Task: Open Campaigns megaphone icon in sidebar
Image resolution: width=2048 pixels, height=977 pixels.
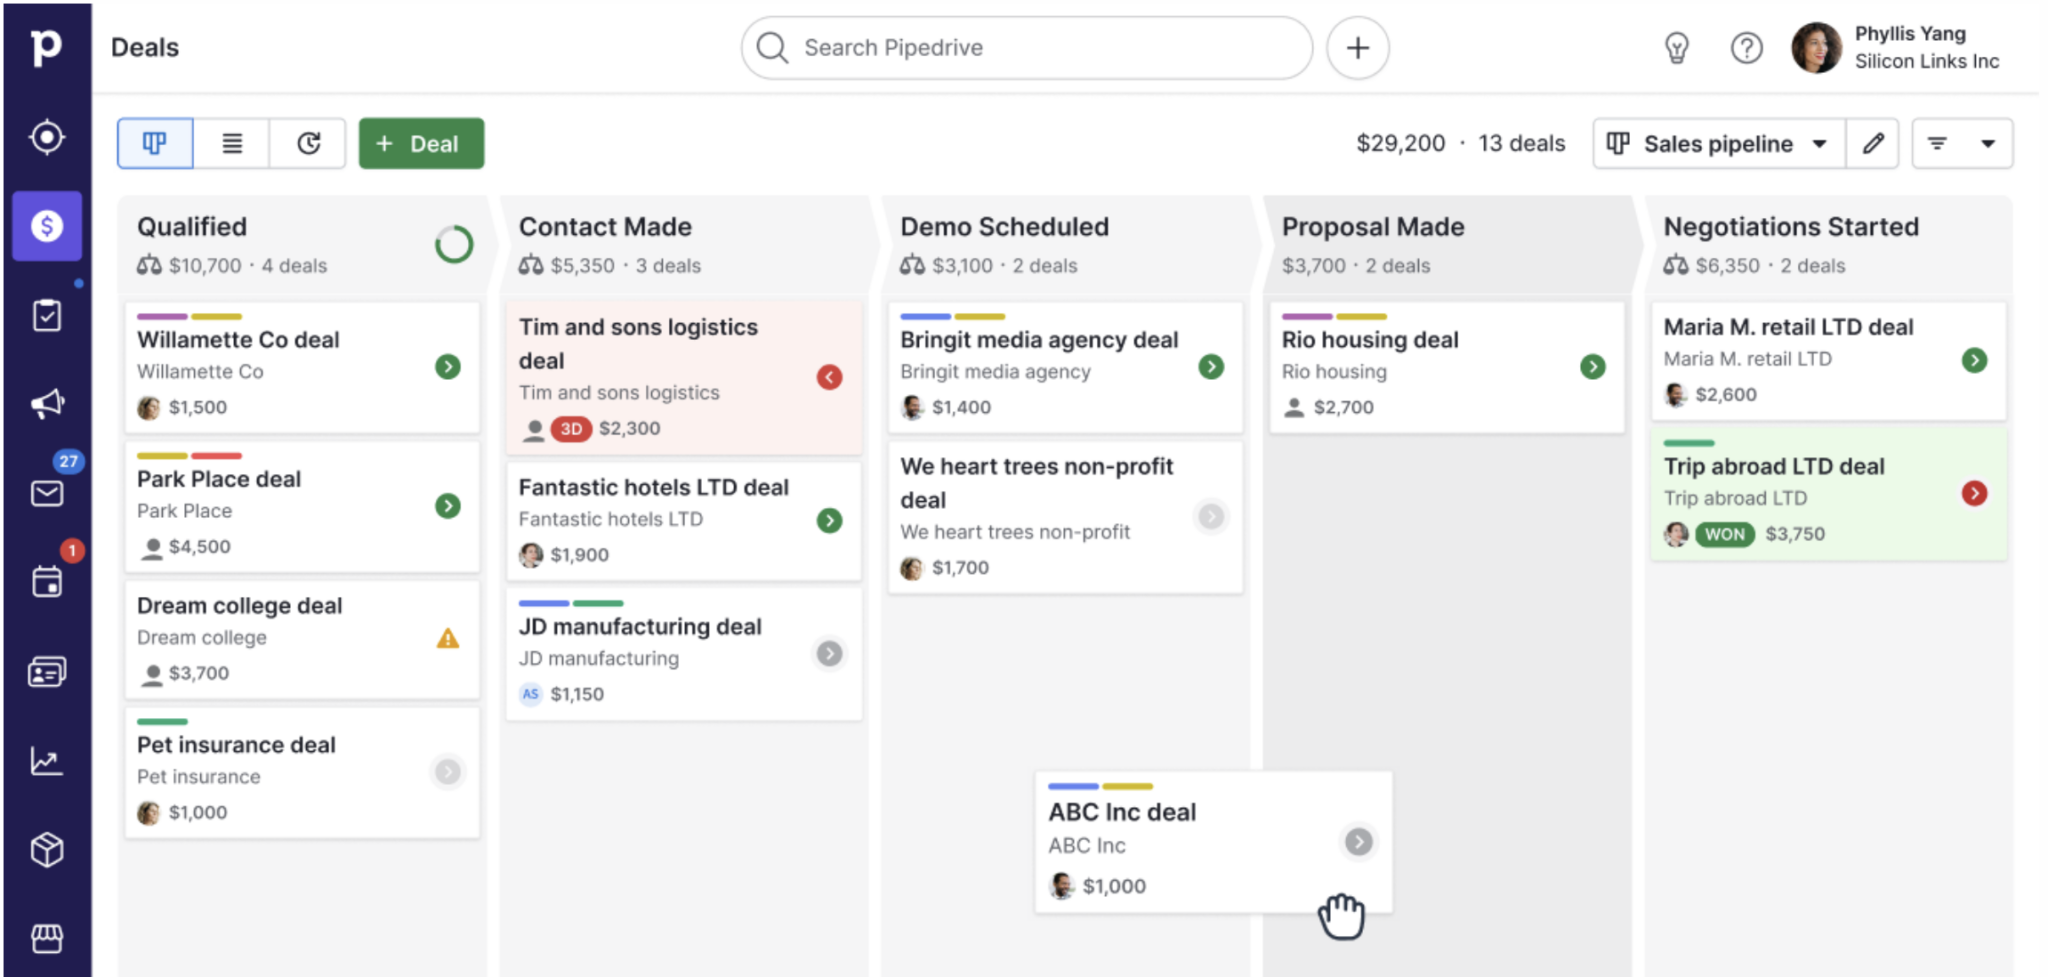Action: [46, 404]
